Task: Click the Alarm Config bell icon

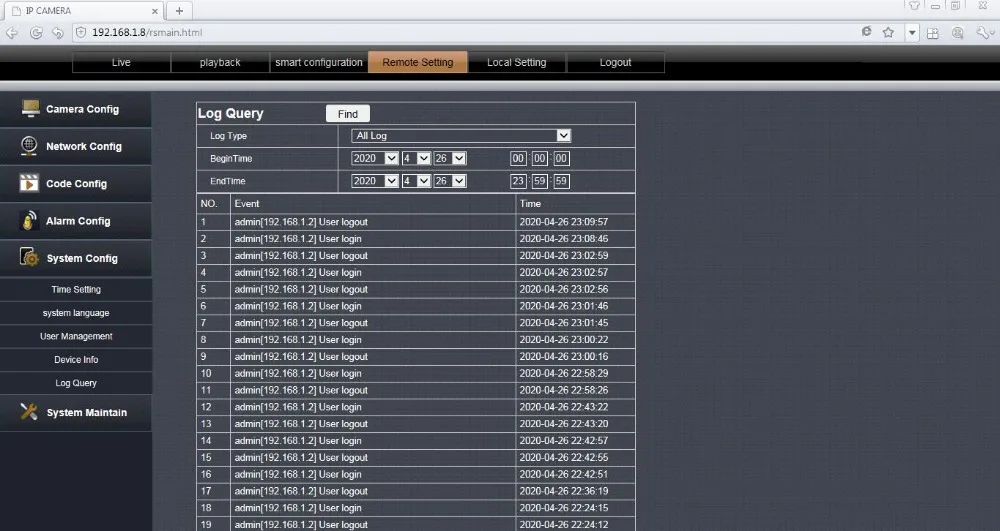Action: point(29,221)
